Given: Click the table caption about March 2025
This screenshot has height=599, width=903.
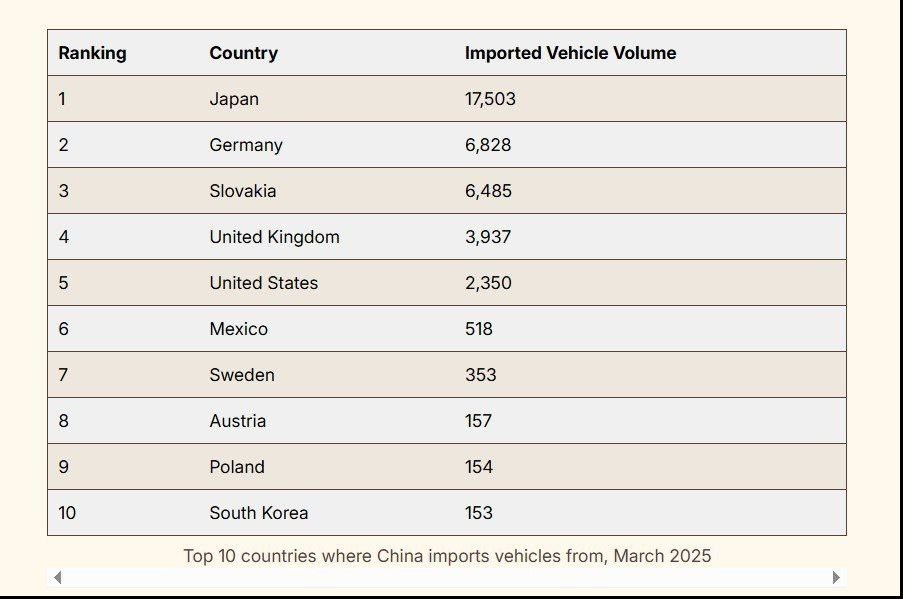Looking at the screenshot, I should pos(447,555).
